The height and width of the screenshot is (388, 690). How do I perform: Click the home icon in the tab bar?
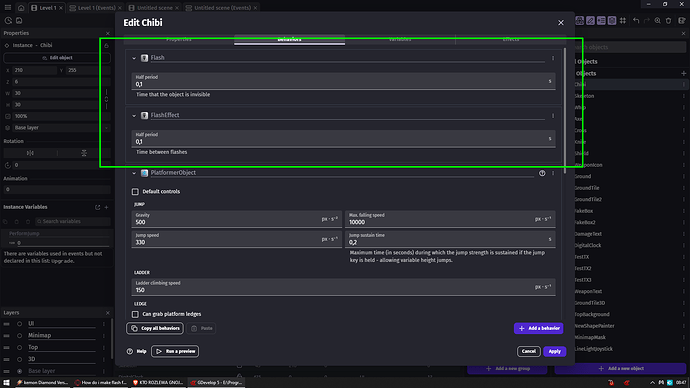[x=21, y=7]
